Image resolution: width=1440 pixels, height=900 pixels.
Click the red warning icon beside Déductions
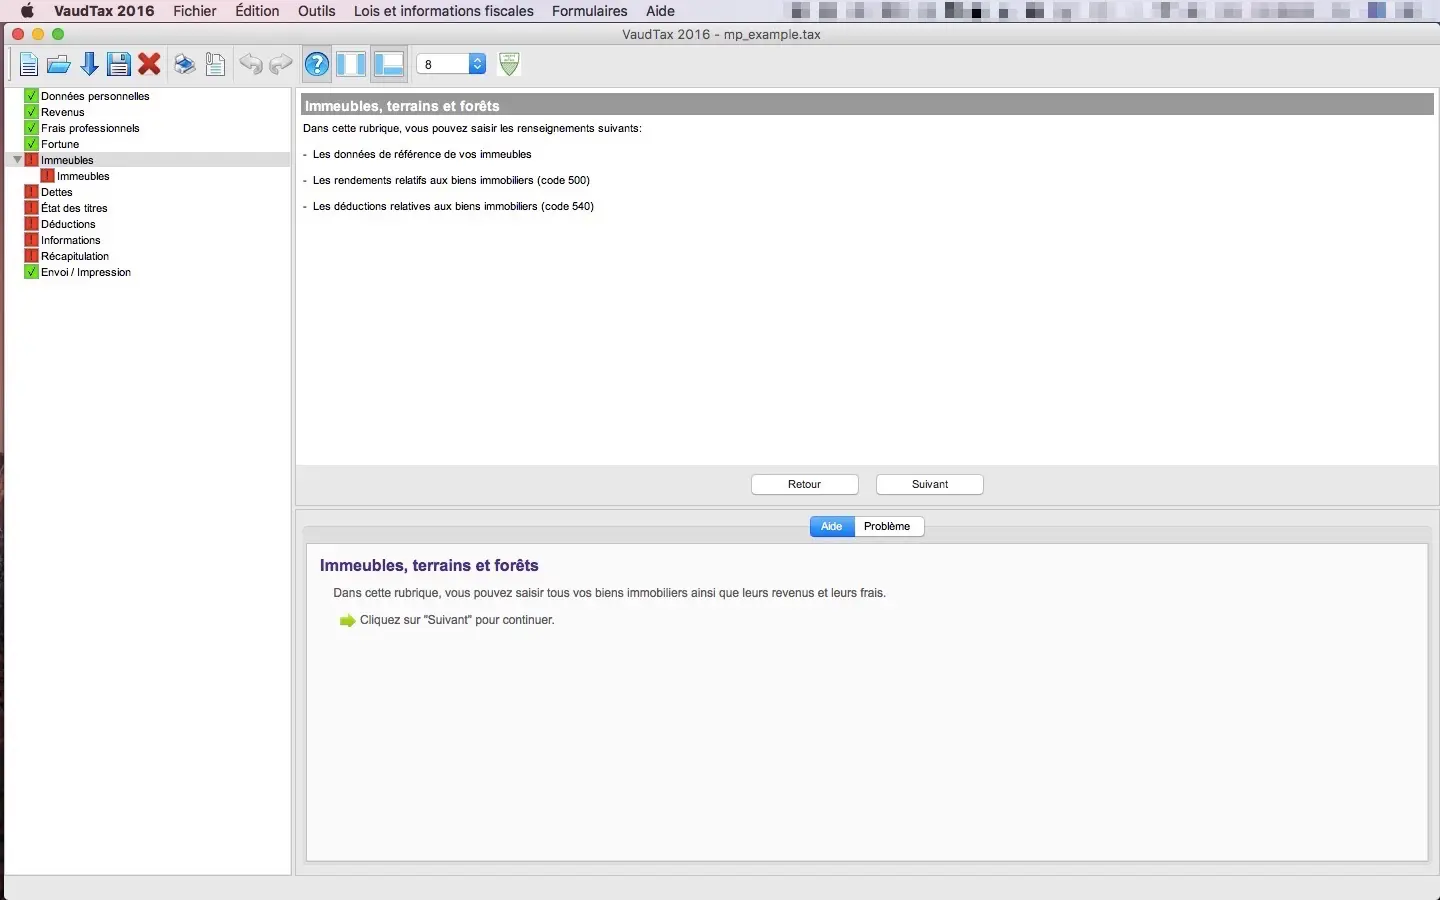pyautogui.click(x=31, y=224)
